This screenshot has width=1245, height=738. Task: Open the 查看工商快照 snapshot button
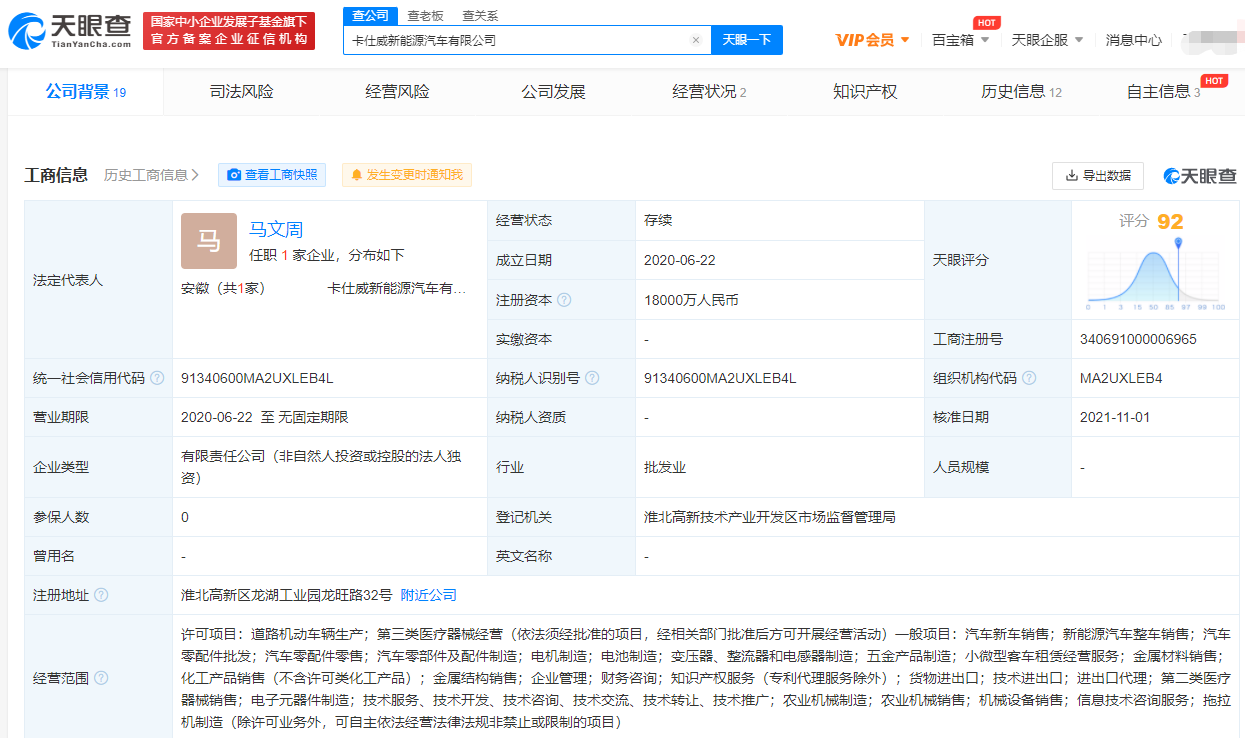(x=273, y=175)
